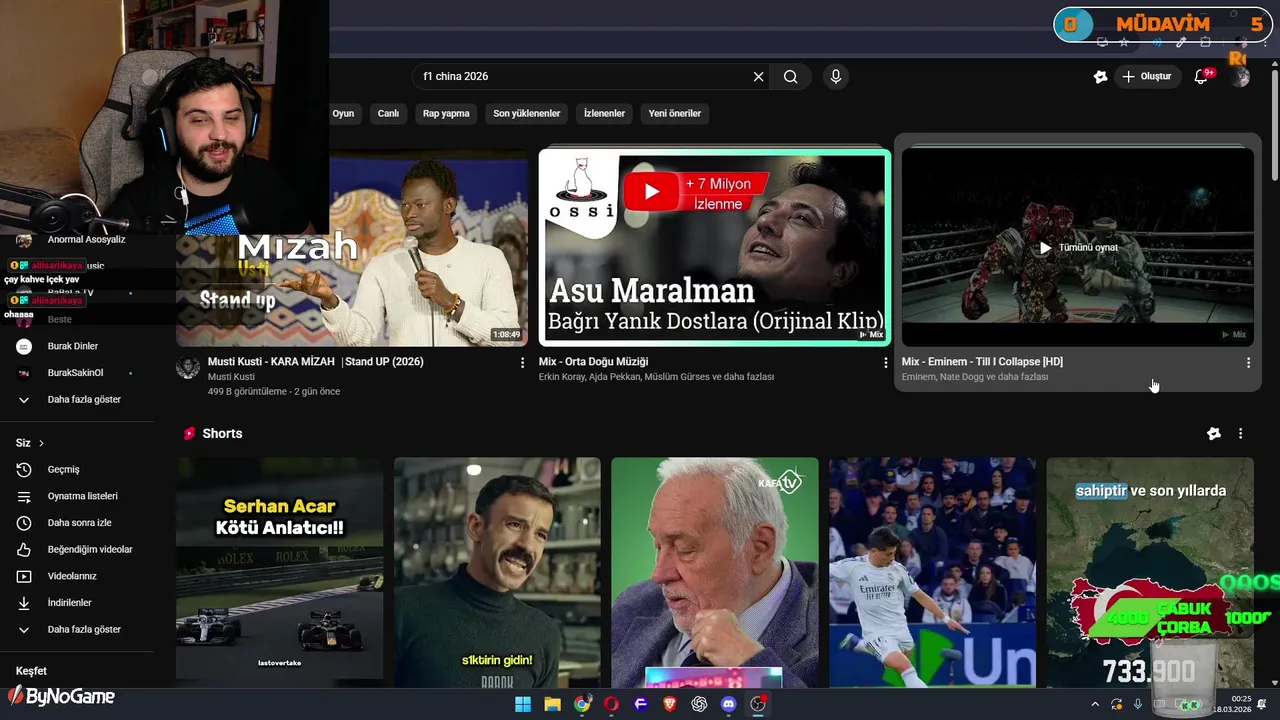
Task: Open the Asu Maralman mix thumbnail
Action: pyautogui.click(x=714, y=248)
